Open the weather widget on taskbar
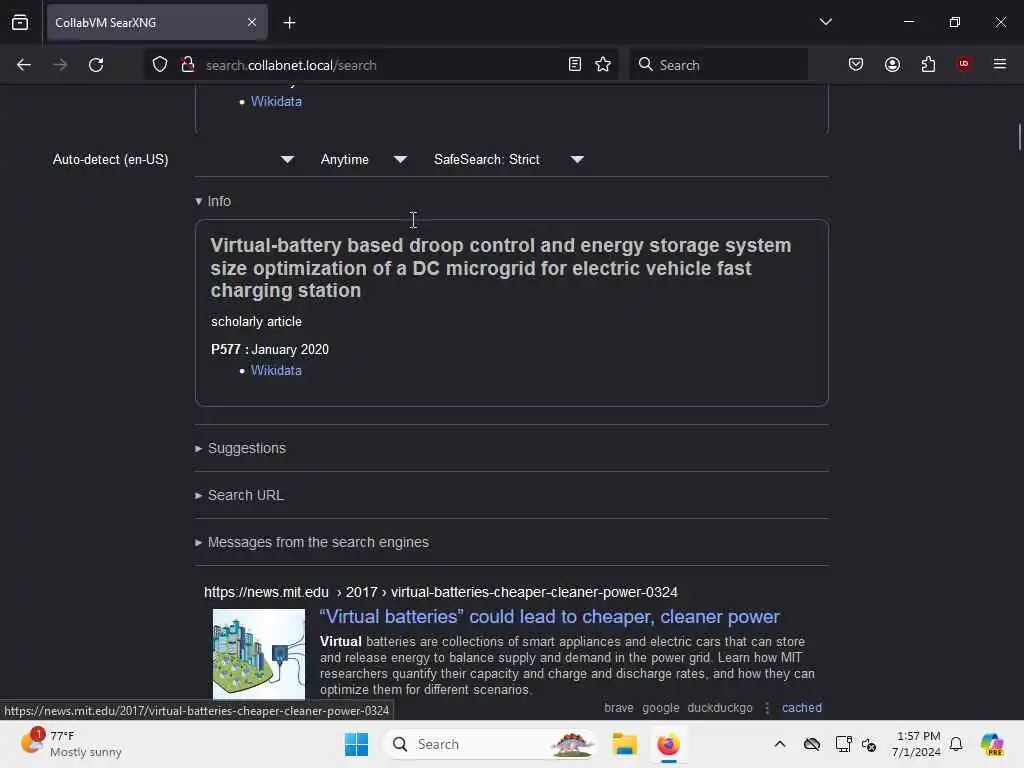 point(71,744)
